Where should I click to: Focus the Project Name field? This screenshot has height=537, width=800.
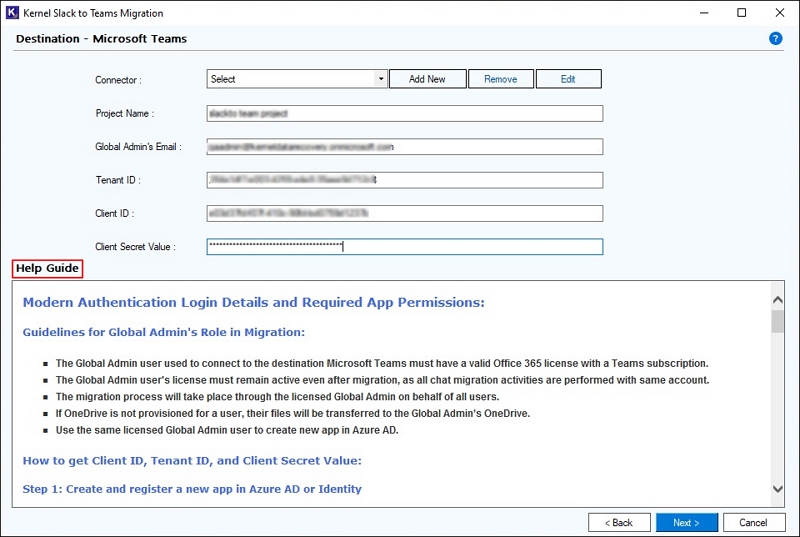(x=405, y=113)
